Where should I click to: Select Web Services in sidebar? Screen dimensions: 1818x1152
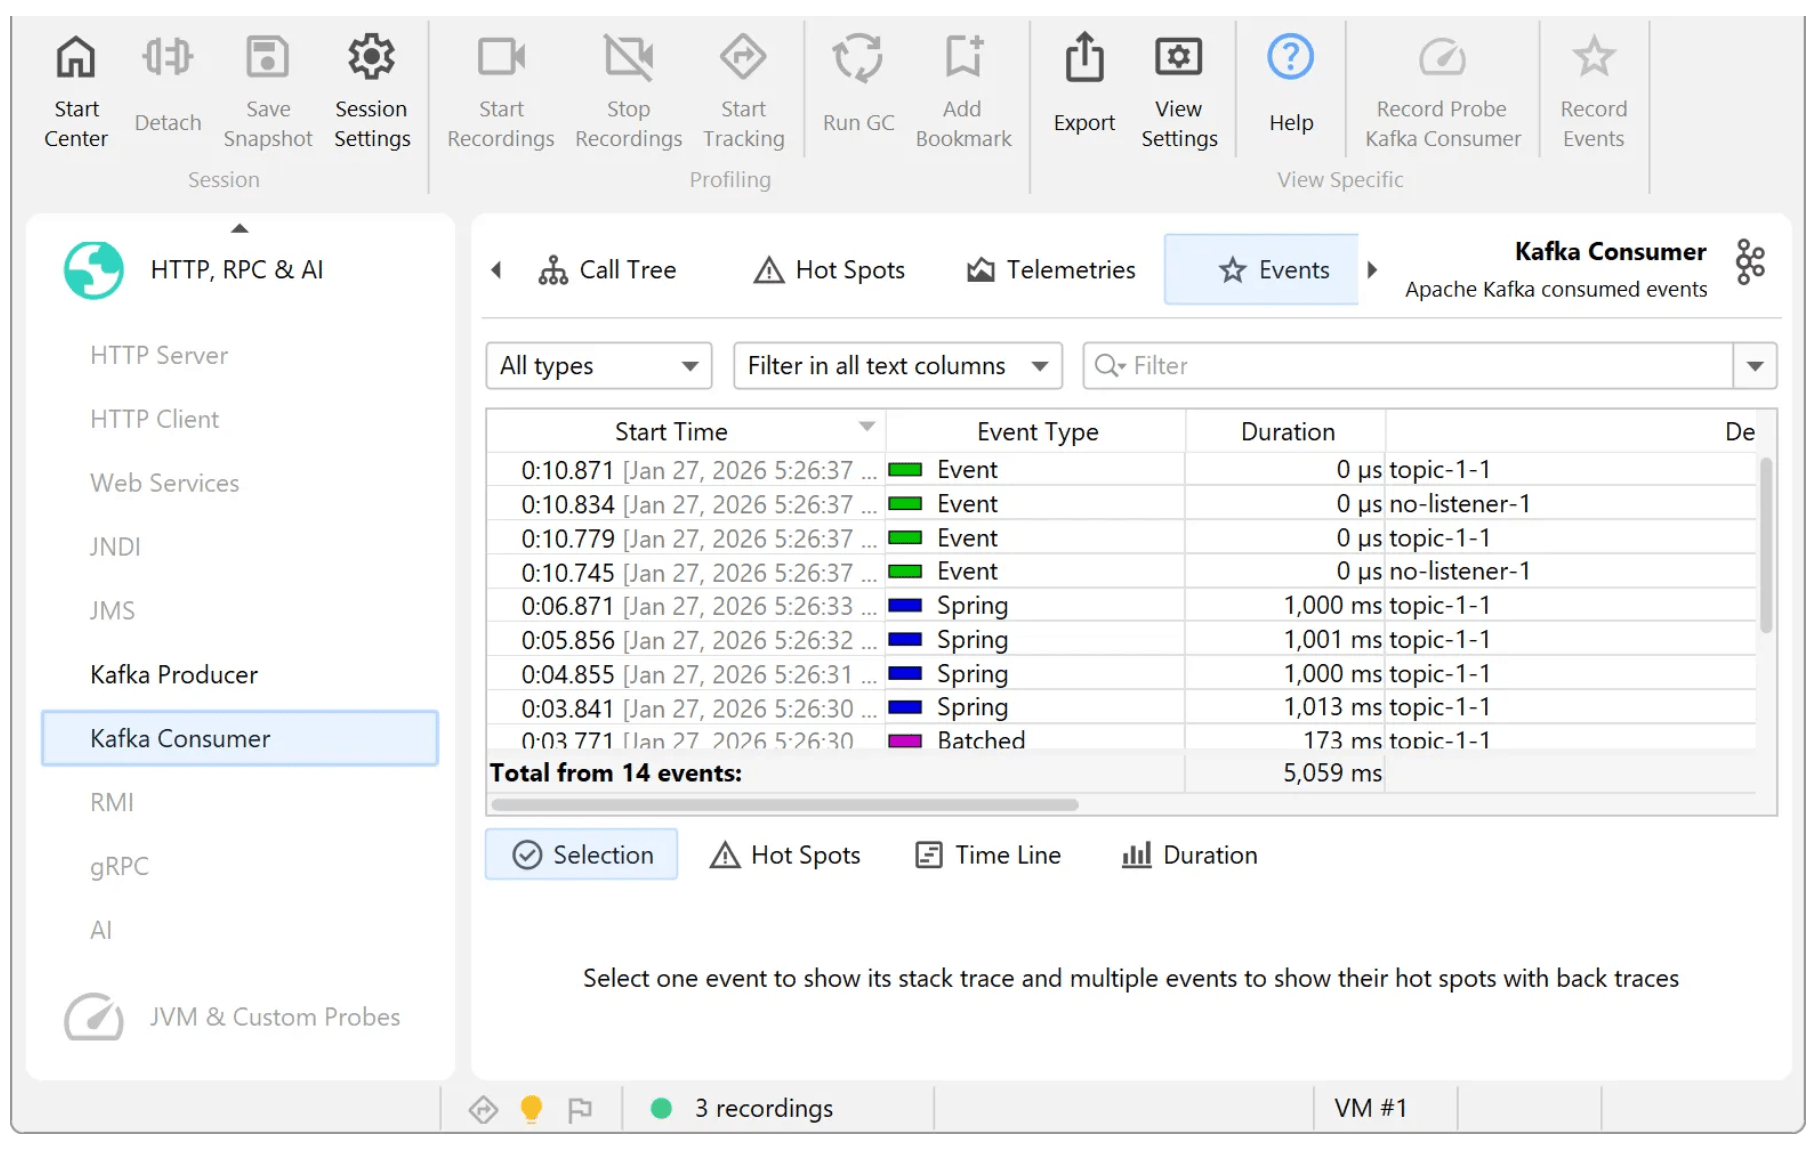pos(165,483)
